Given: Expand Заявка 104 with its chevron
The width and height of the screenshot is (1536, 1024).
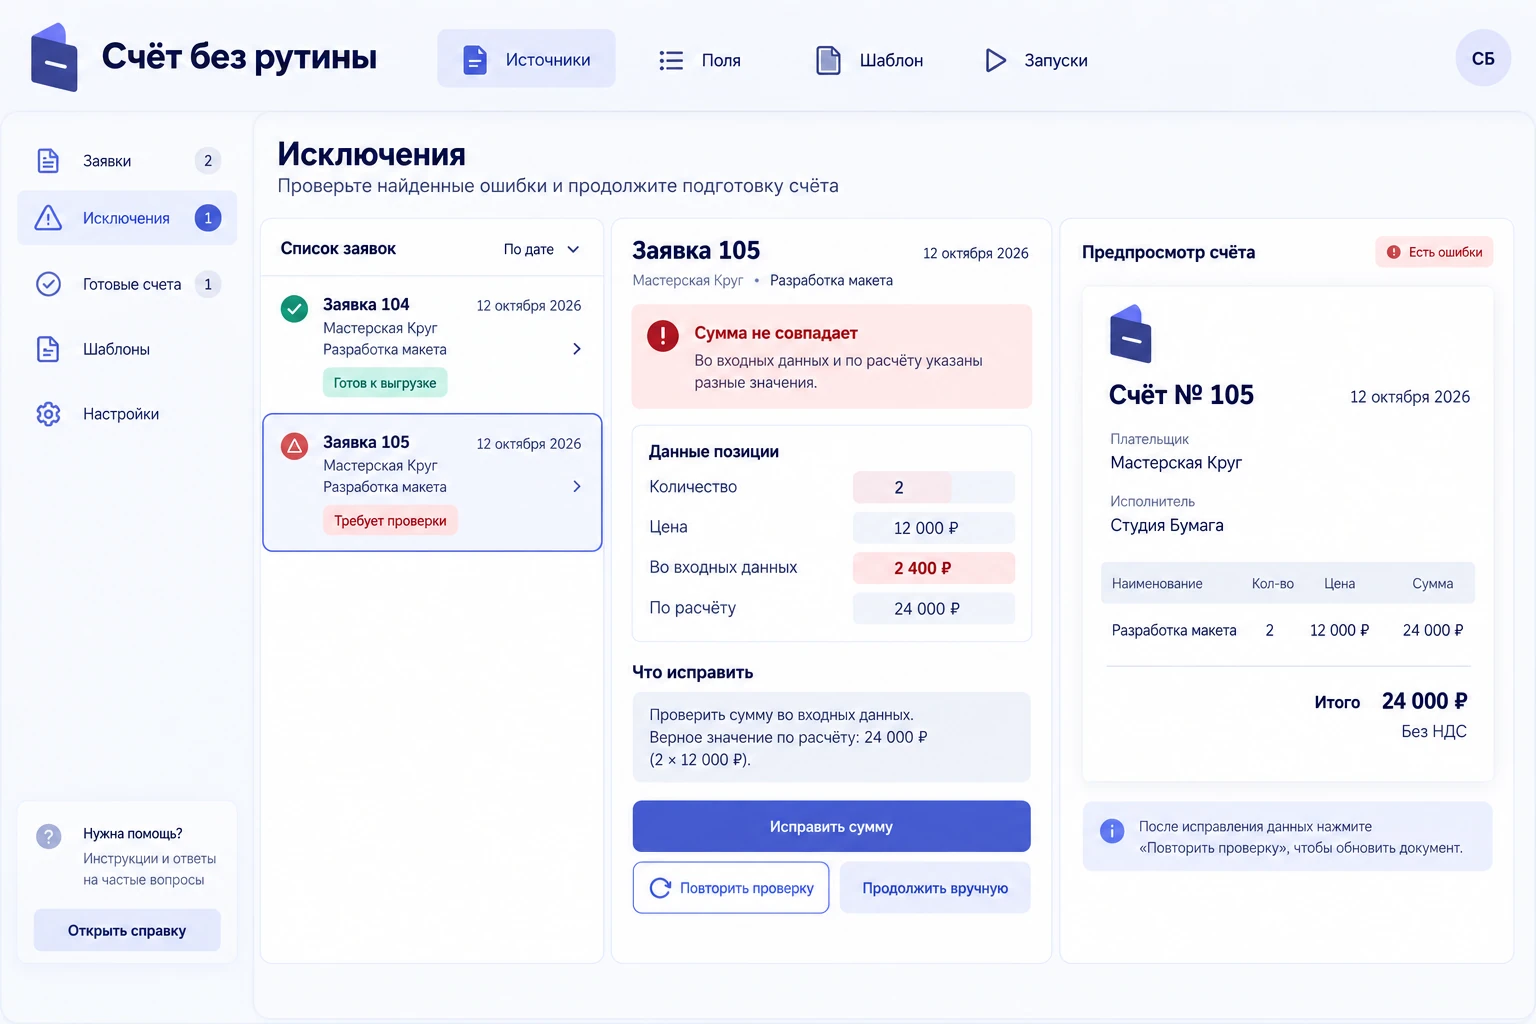Looking at the screenshot, I should click(577, 349).
